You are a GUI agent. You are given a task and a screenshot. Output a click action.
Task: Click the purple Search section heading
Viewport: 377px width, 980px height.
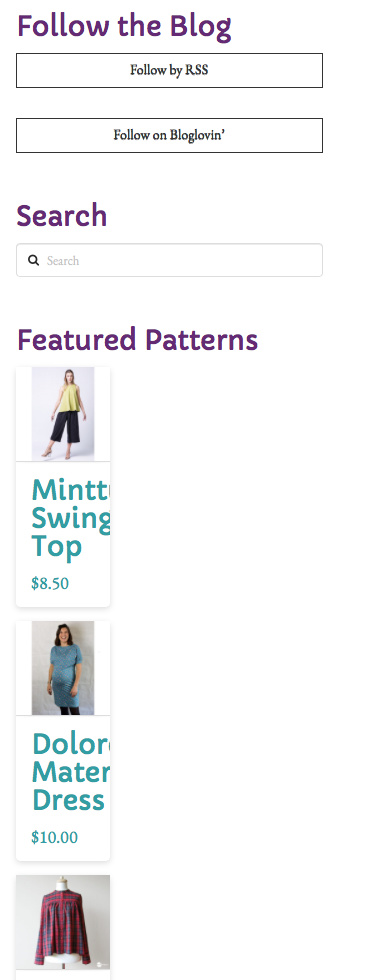[x=61, y=216]
